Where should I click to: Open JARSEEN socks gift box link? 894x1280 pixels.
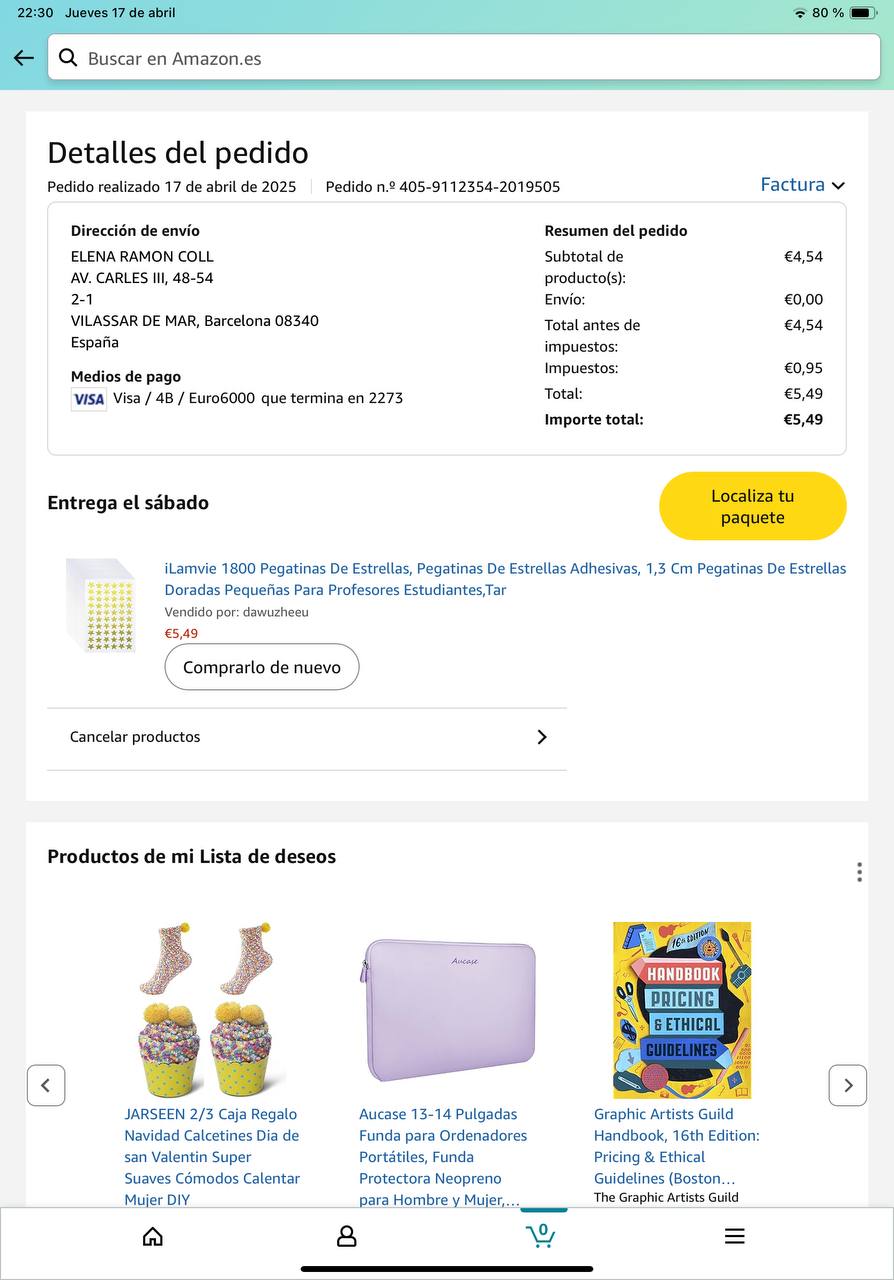point(212,1156)
